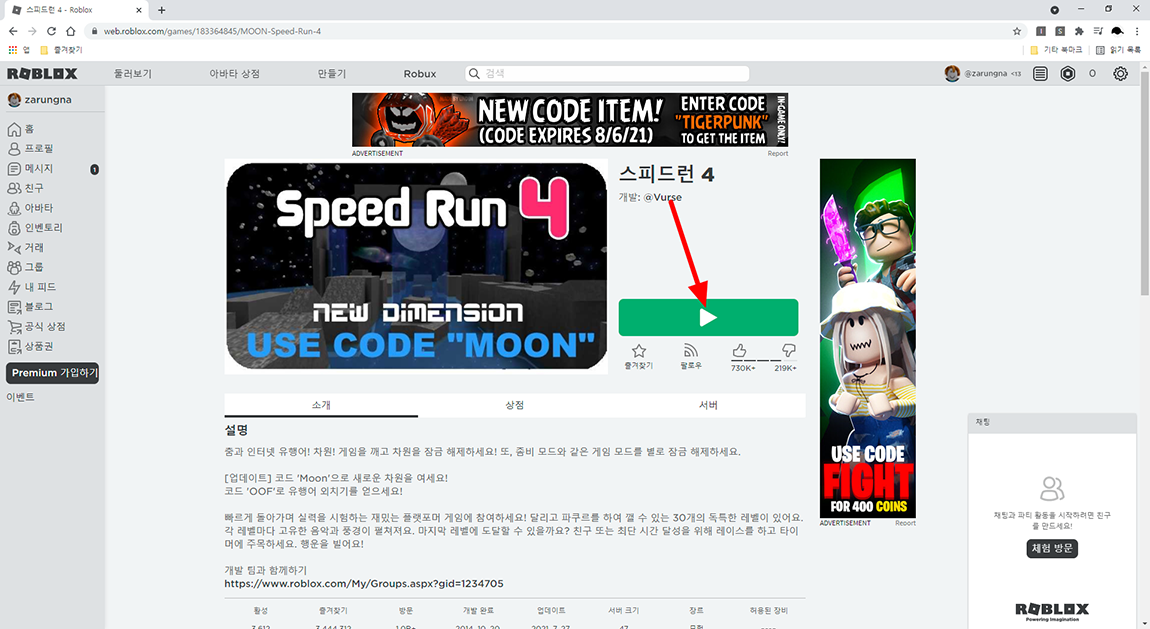Click the page vertical scrollbar
1150x629 pixels.
point(1144,183)
